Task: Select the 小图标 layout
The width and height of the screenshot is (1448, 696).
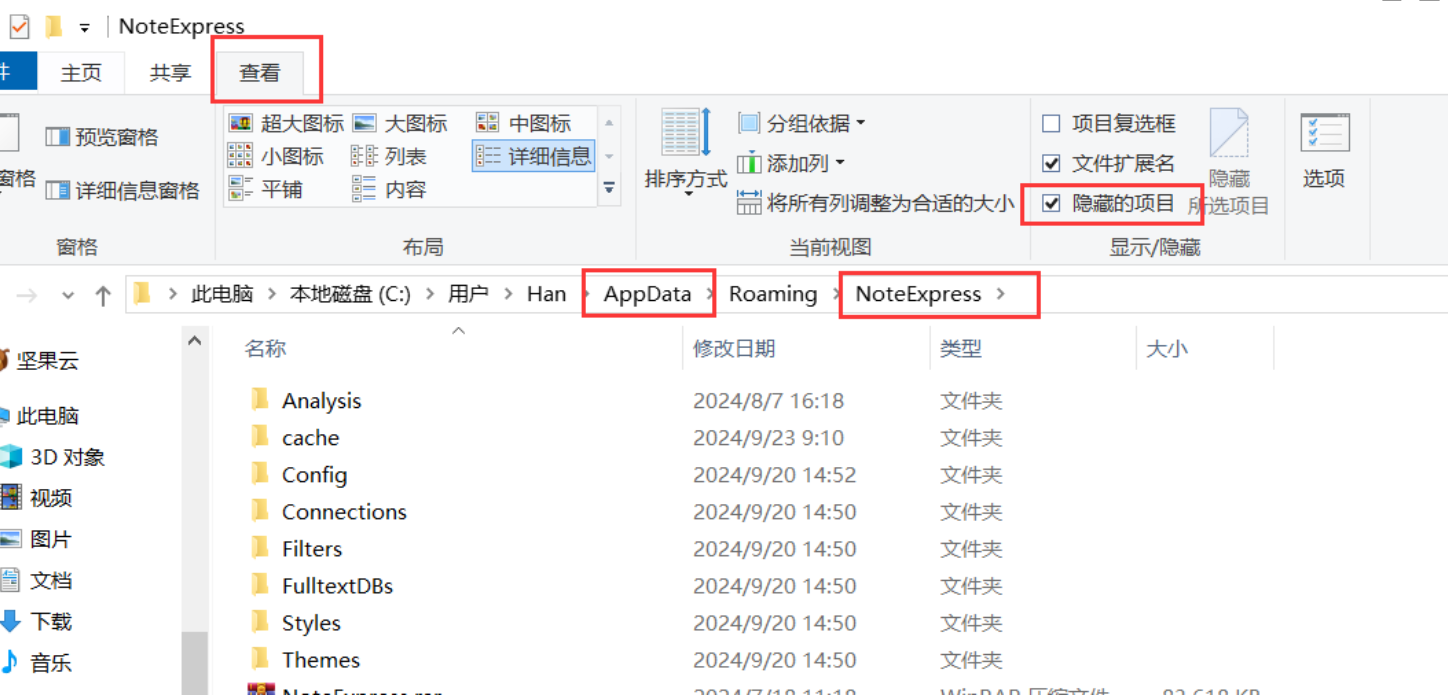Action: (276, 156)
